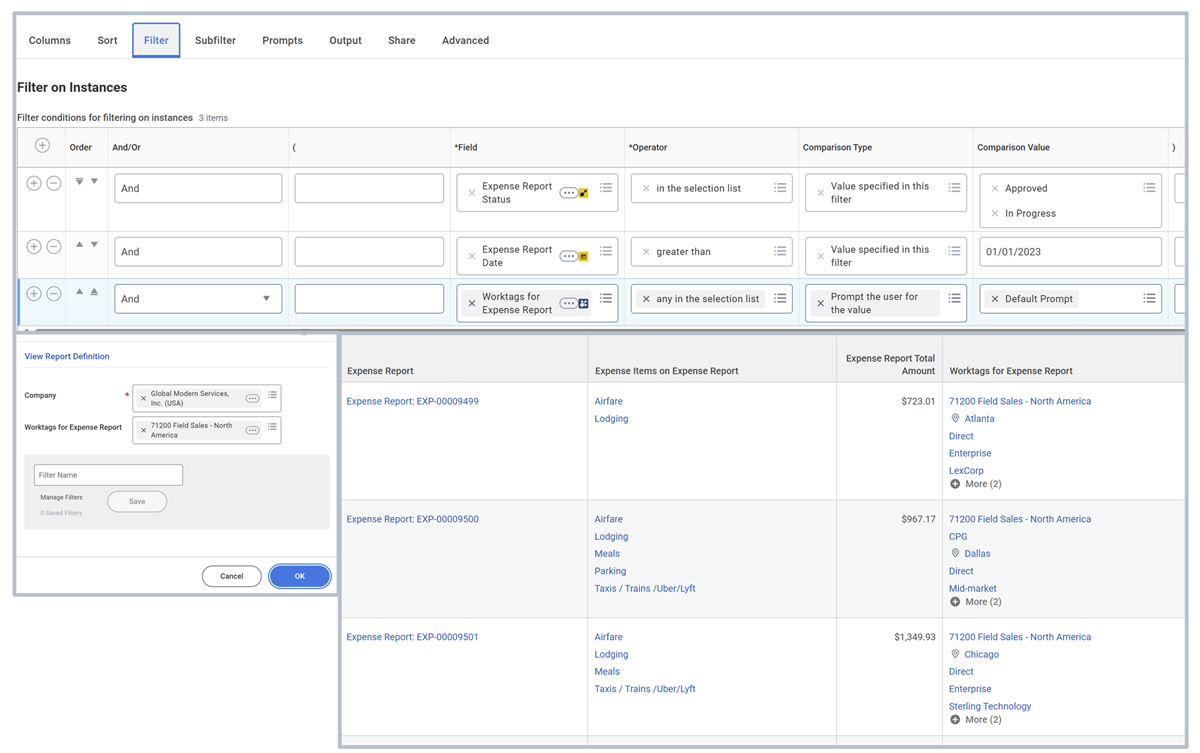Switch to the Sort tab
This screenshot has width=1200, height=753.
[107, 41]
